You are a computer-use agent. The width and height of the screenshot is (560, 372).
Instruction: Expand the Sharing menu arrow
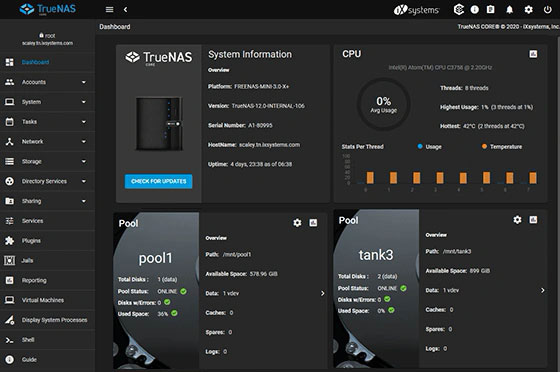click(x=84, y=201)
